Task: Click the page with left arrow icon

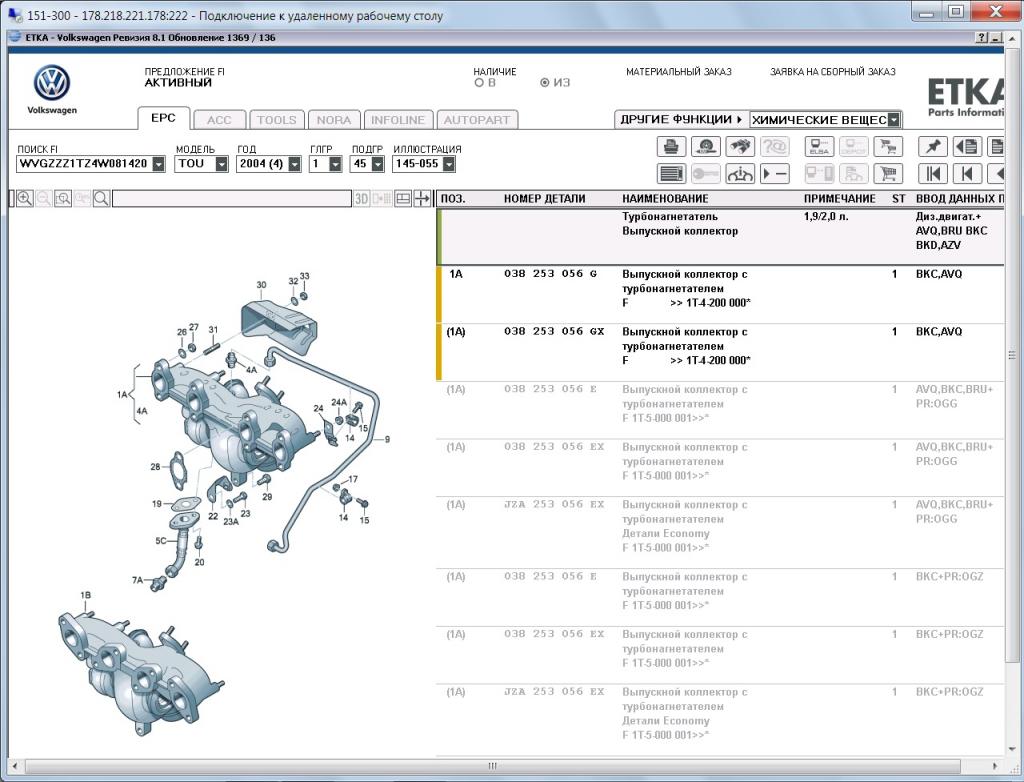Action: click(x=967, y=146)
